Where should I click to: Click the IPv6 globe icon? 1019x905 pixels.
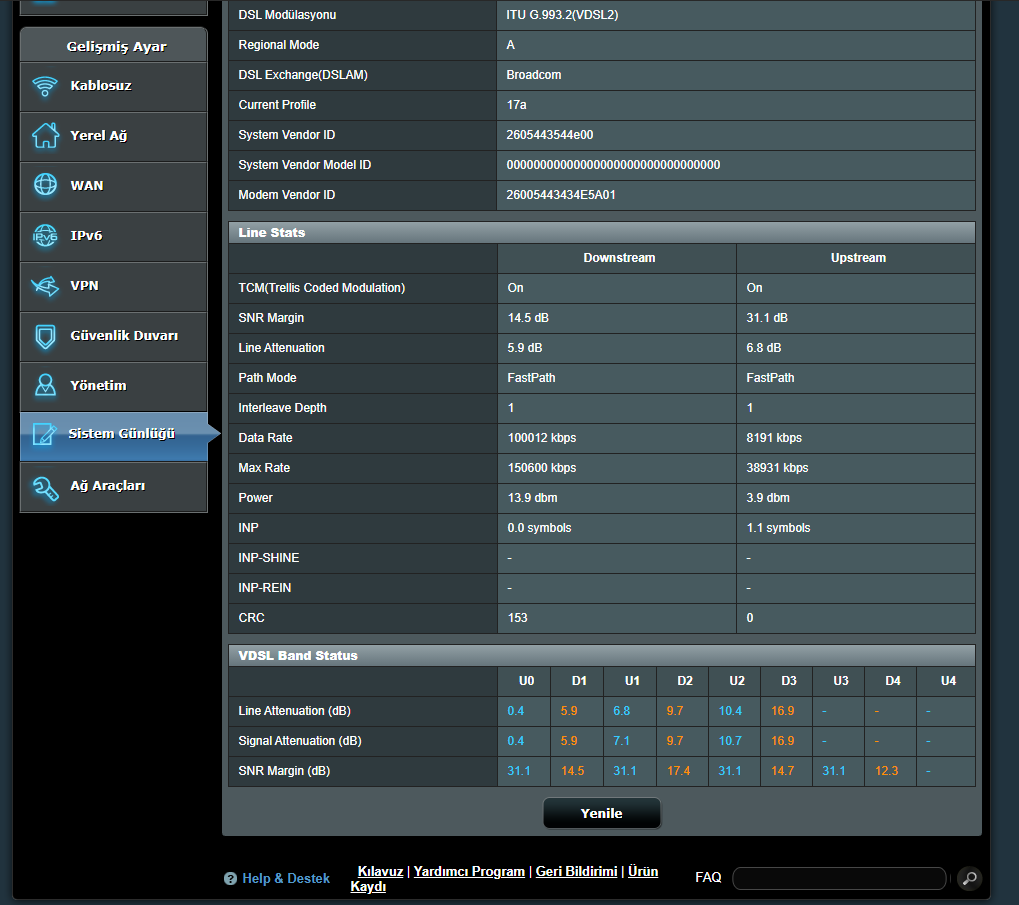click(x=45, y=236)
